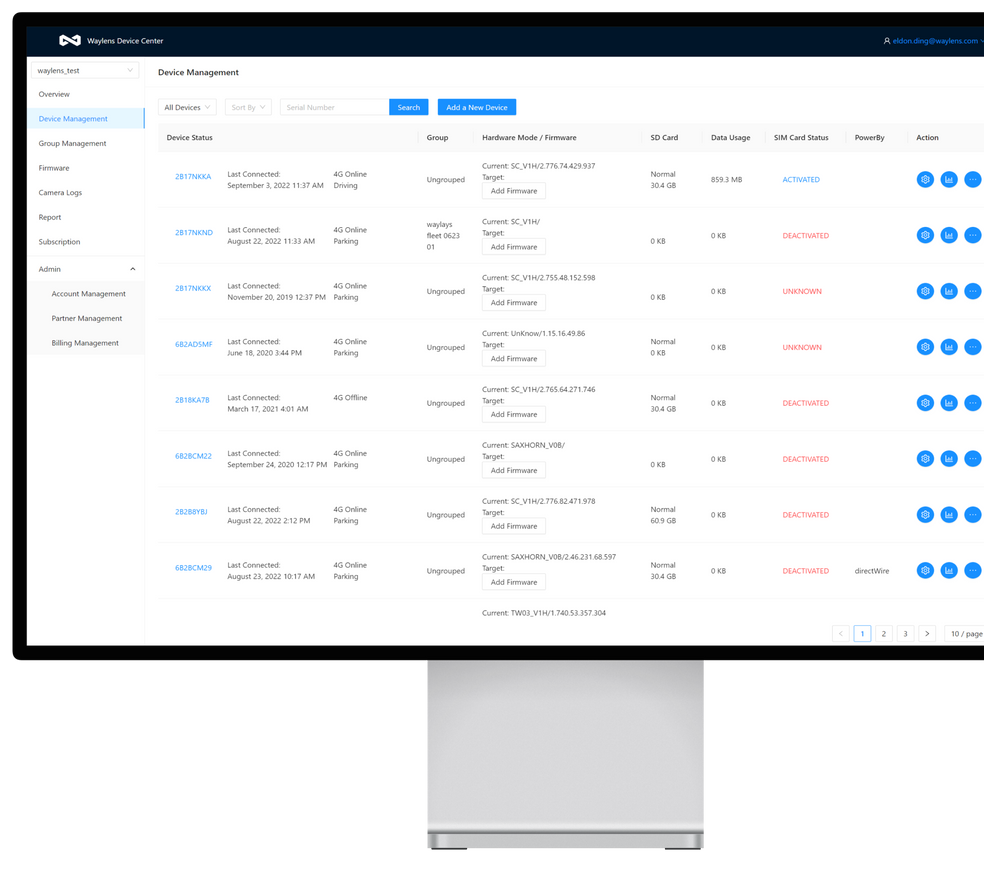View usage chart for device 2B2B8YBJ
Viewport: 984px width, 870px height.
coord(949,515)
